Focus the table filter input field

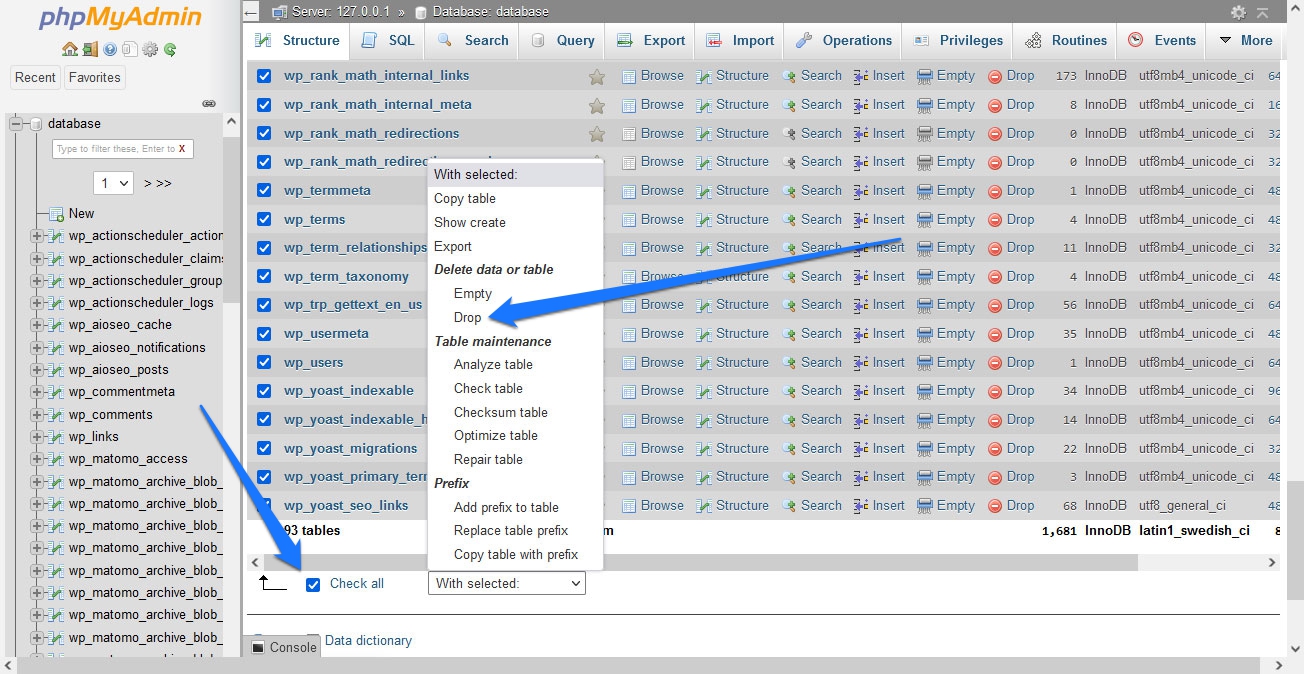tap(122, 149)
